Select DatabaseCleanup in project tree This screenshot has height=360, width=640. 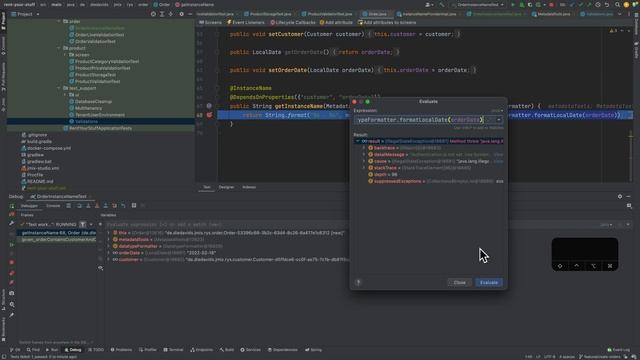pos(93,102)
